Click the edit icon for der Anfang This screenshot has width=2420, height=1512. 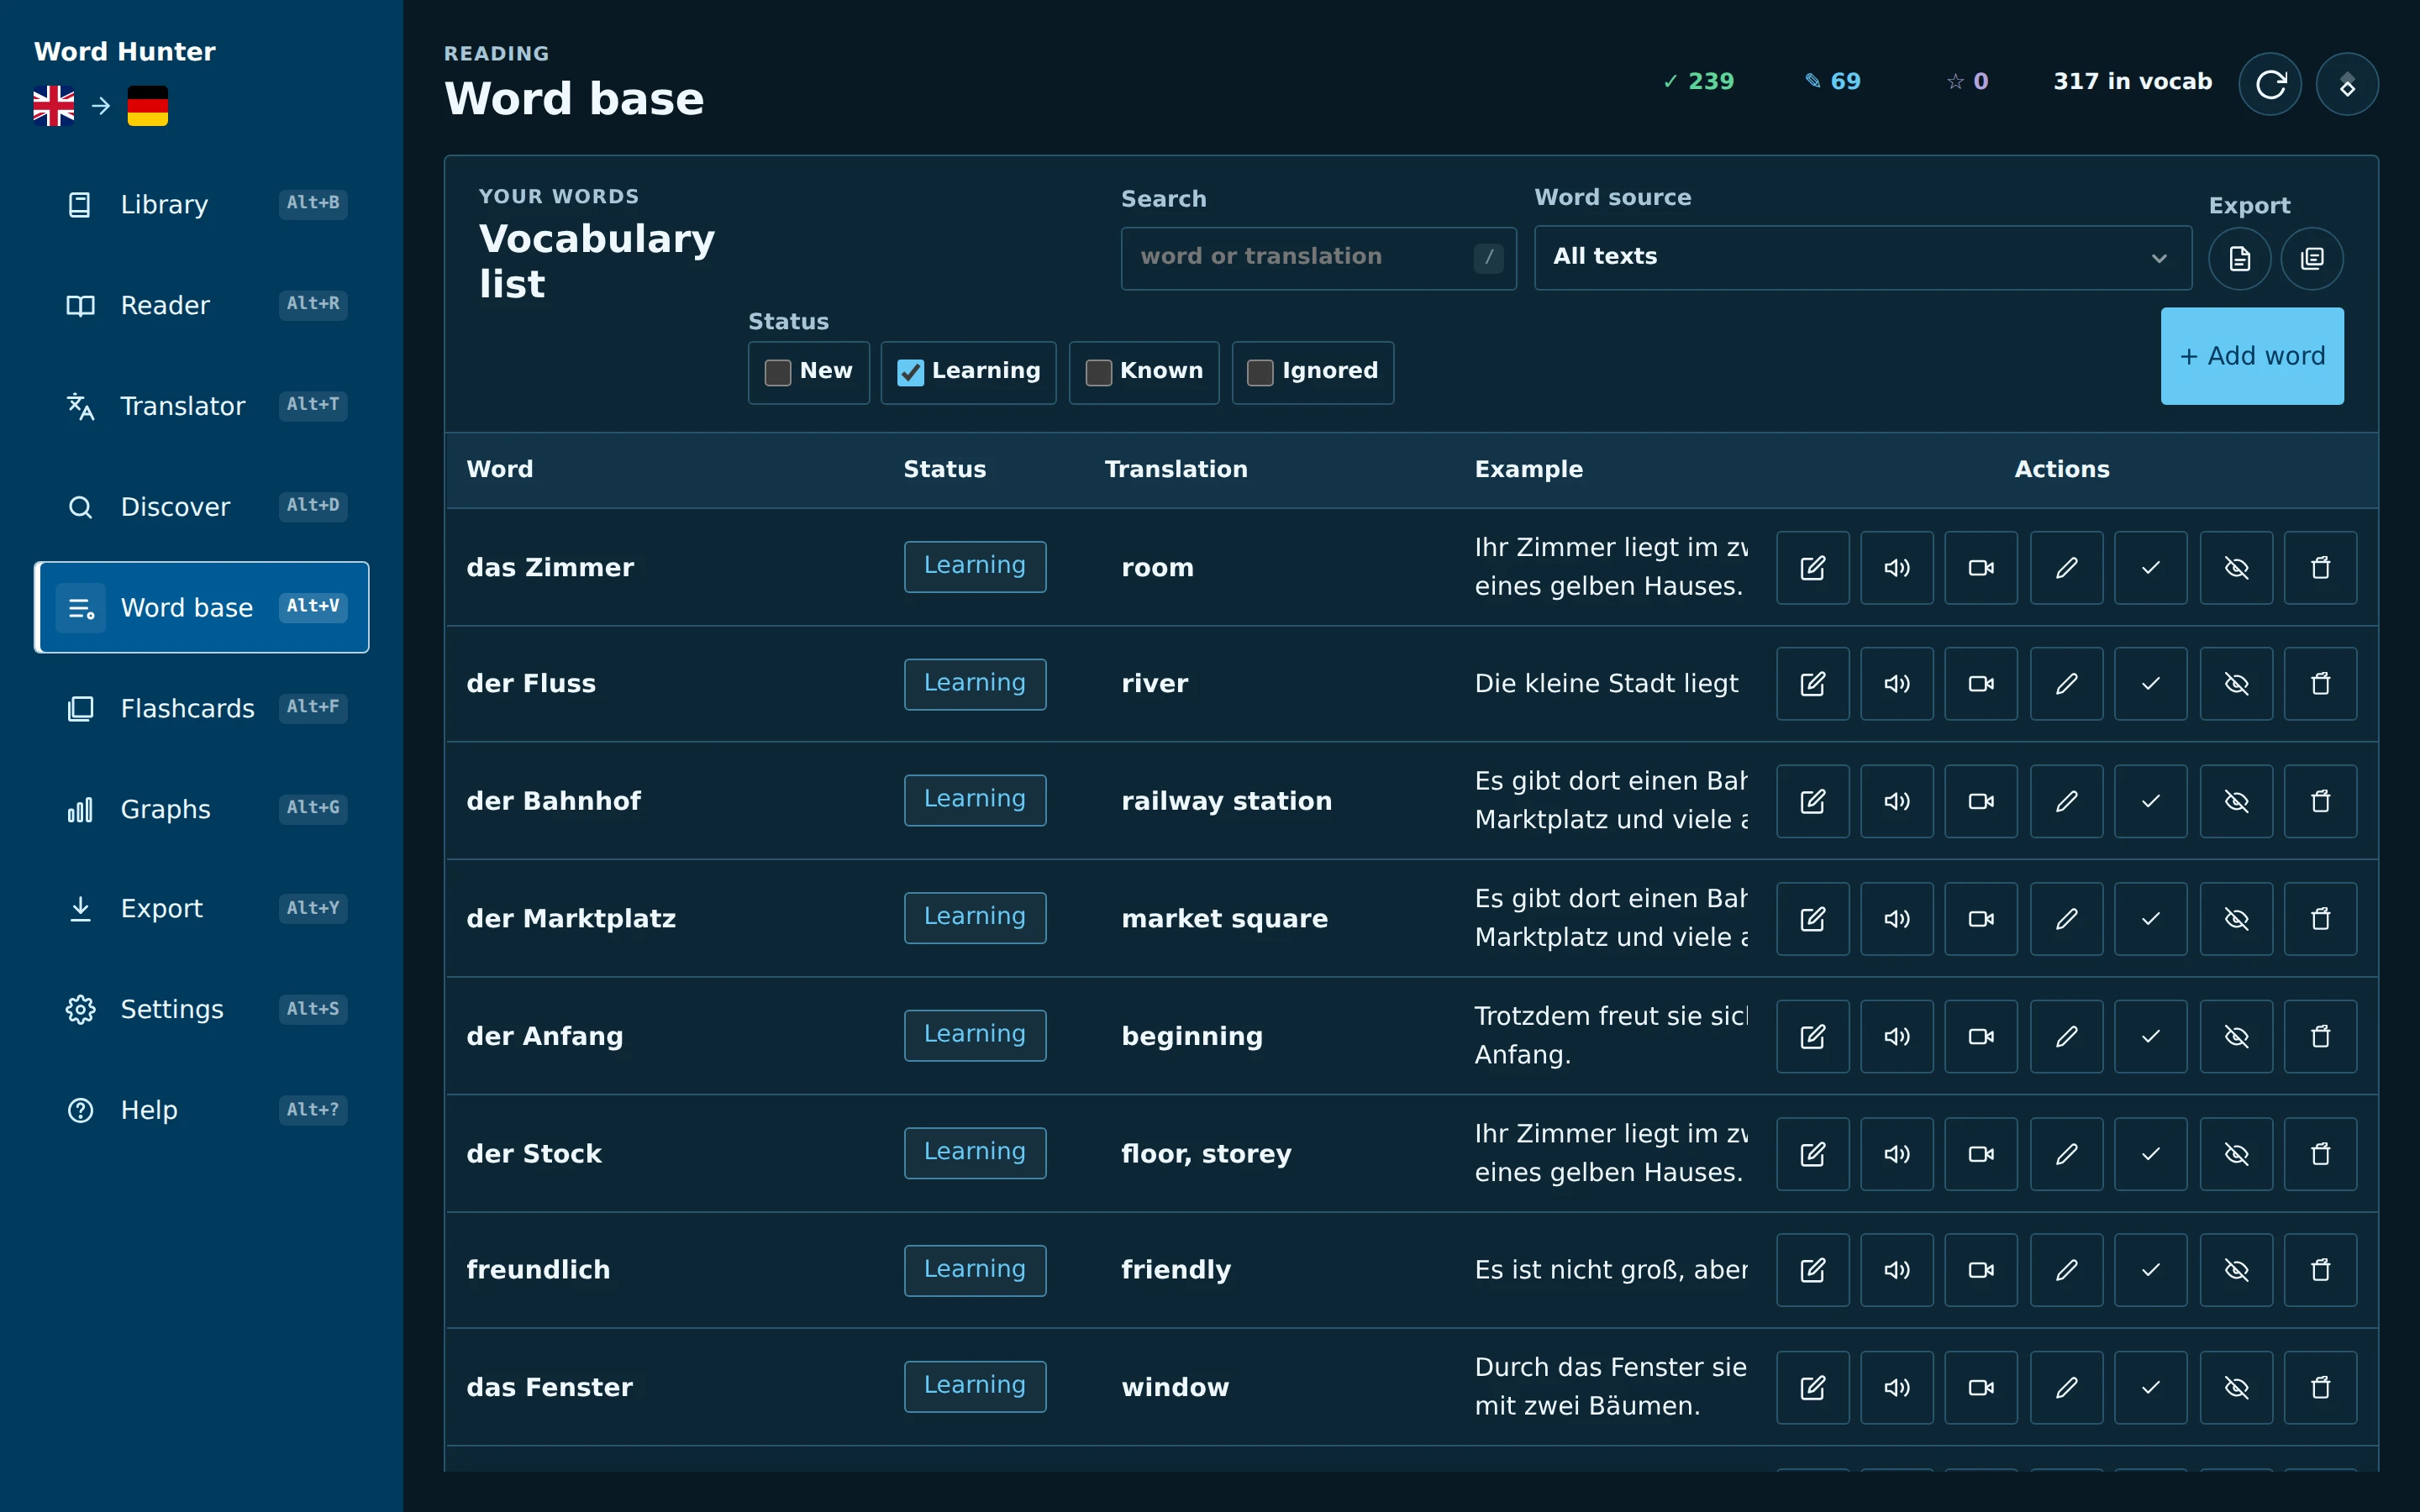(1812, 1036)
